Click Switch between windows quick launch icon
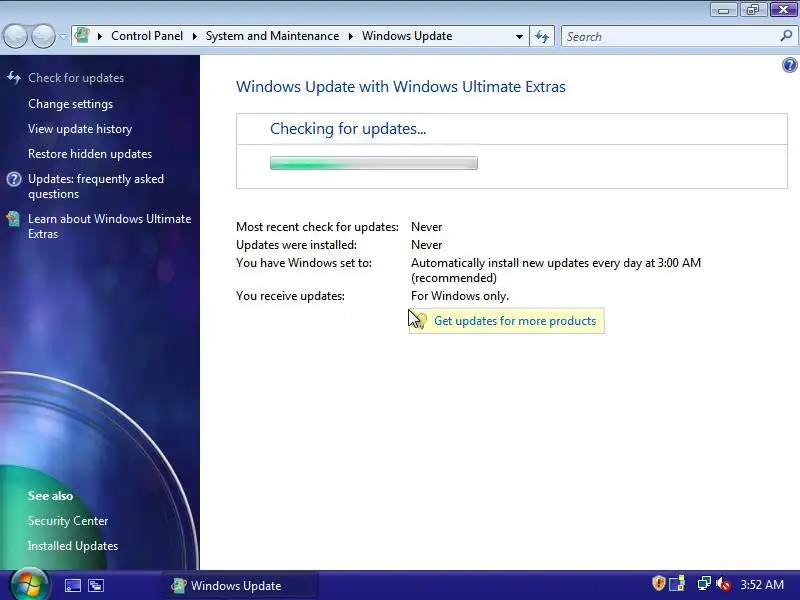800x600 pixels. 96,585
